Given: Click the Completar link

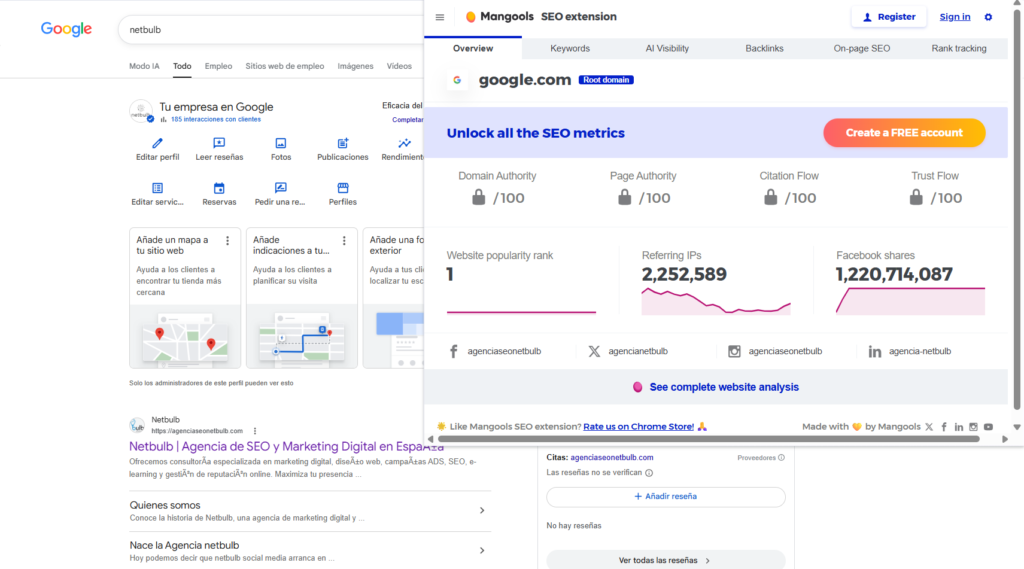Looking at the screenshot, I should point(408,120).
